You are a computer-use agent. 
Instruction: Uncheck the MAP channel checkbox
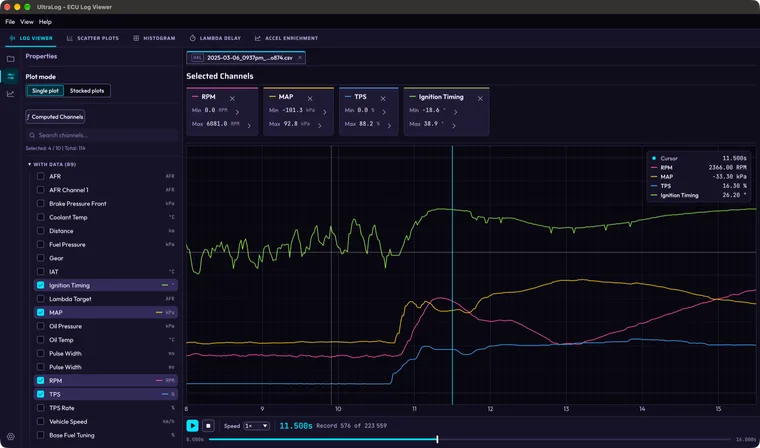[41, 312]
